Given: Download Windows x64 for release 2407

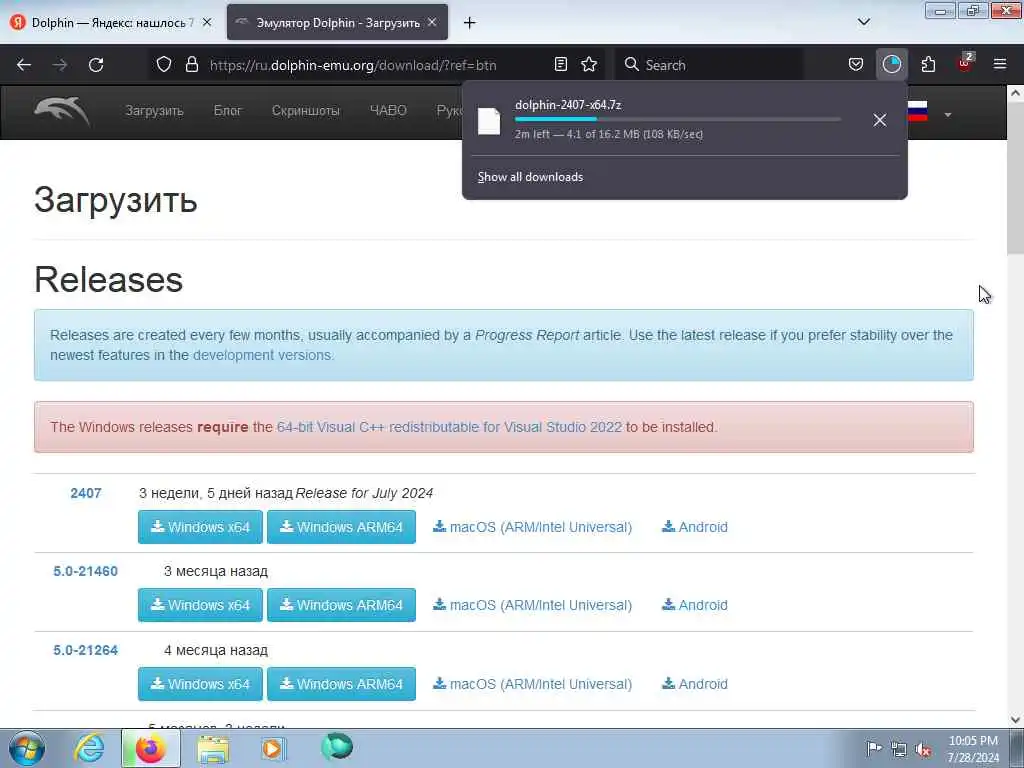Looking at the screenshot, I should 200,527.
